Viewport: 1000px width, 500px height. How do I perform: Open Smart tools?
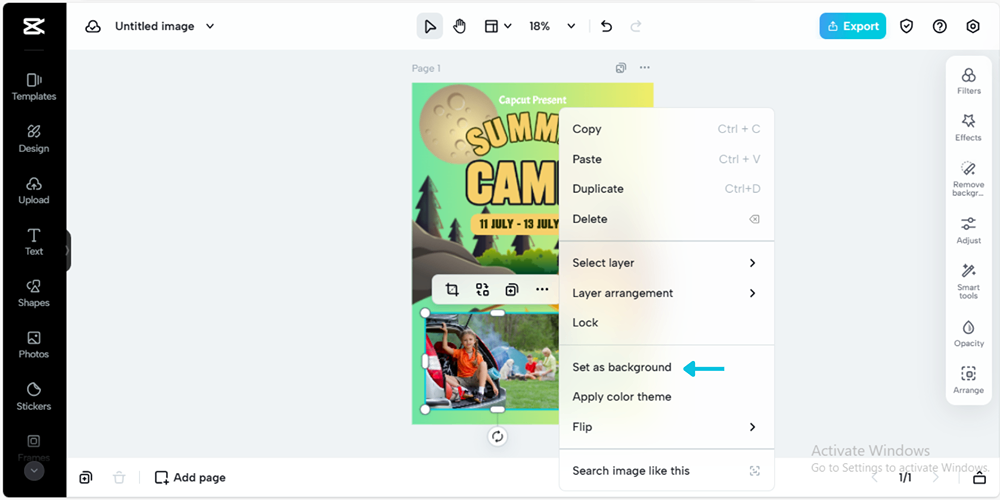[x=968, y=281]
